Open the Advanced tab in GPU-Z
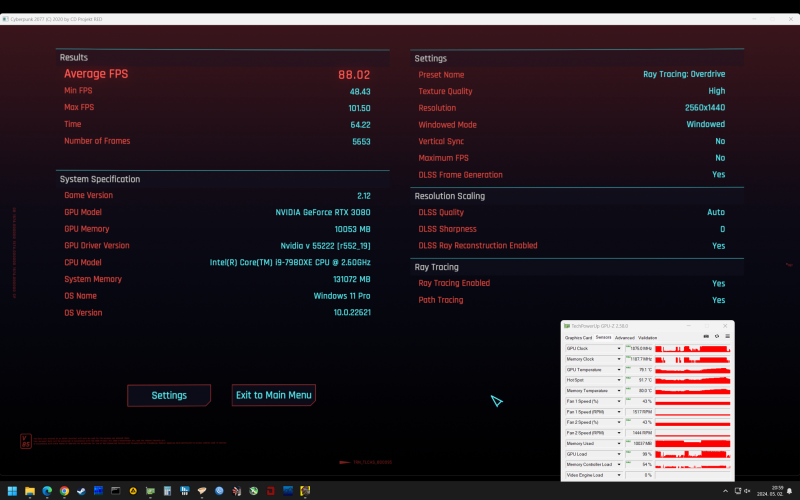The height and width of the screenshot is (500, 800). click(624, 338)
